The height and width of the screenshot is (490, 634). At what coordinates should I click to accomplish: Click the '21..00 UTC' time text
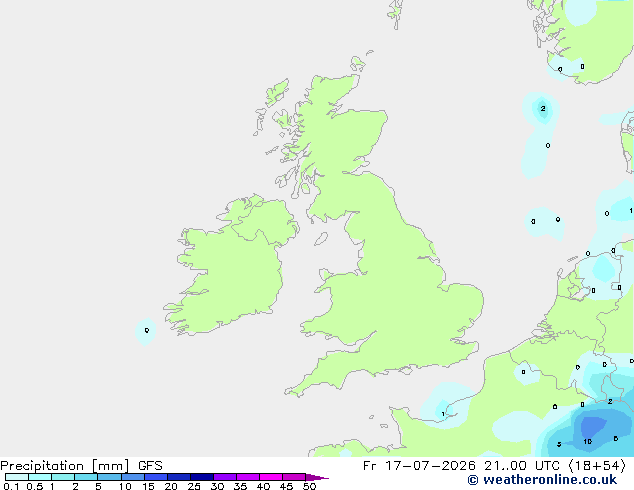pos(522,466)
